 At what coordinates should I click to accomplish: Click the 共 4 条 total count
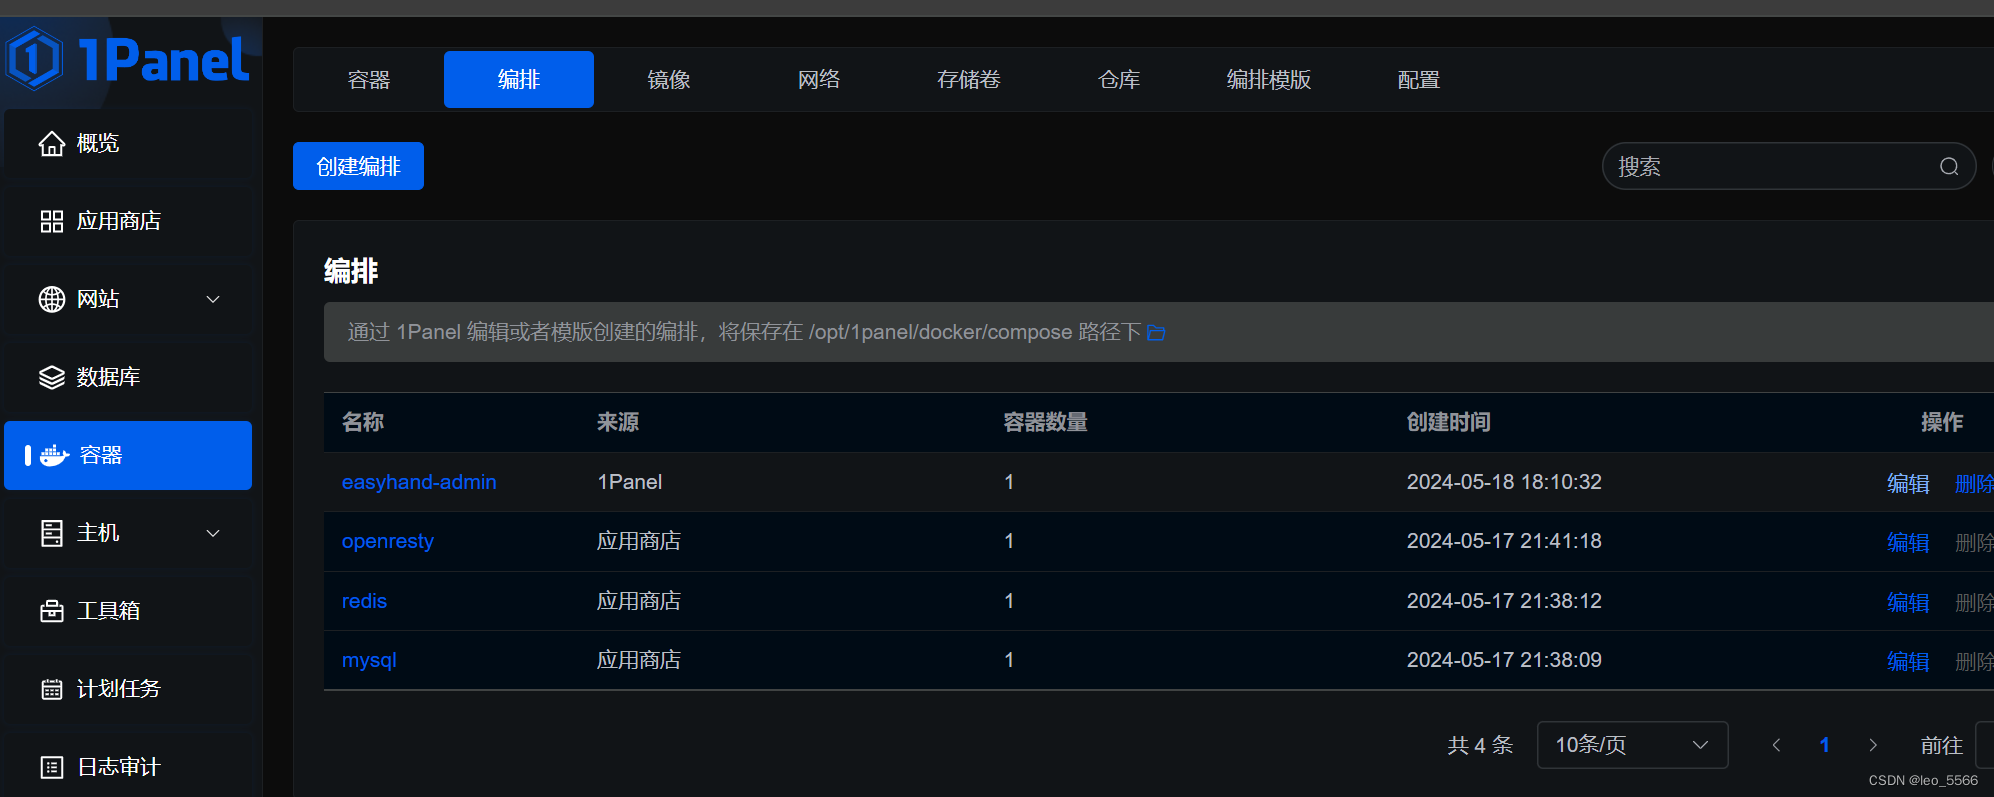tap(1480, 745)
